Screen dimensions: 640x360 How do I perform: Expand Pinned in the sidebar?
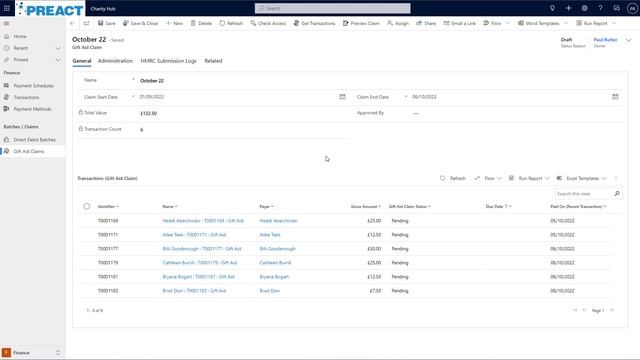tap(58, 60)
